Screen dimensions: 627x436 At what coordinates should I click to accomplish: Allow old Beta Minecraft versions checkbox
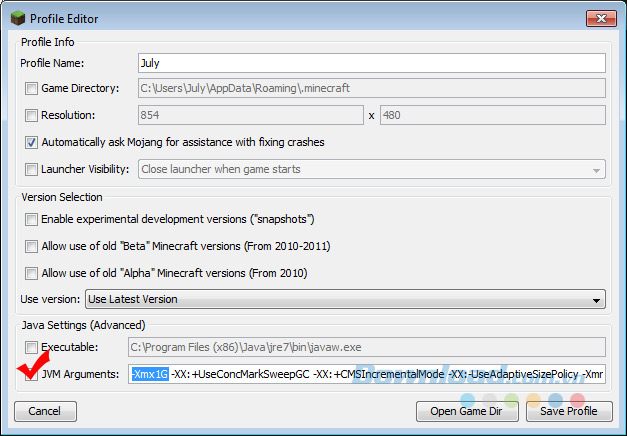coord(31,246)
